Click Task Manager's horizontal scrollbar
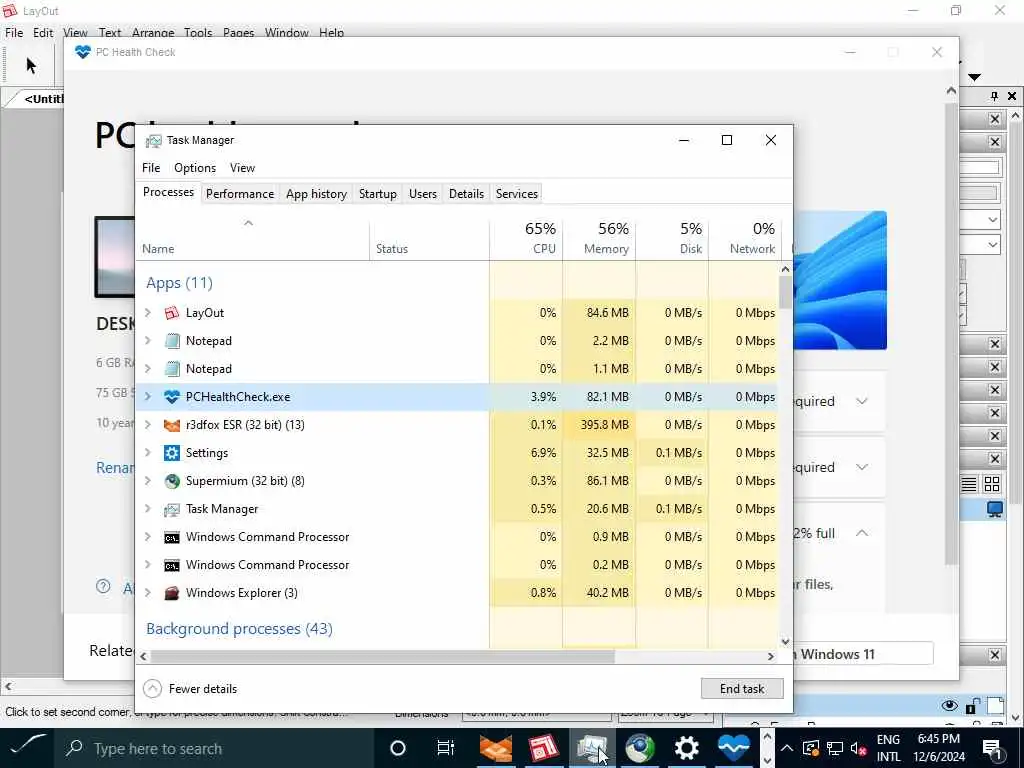This screenshot has width=1024, height=768. [x=383, y=656]
